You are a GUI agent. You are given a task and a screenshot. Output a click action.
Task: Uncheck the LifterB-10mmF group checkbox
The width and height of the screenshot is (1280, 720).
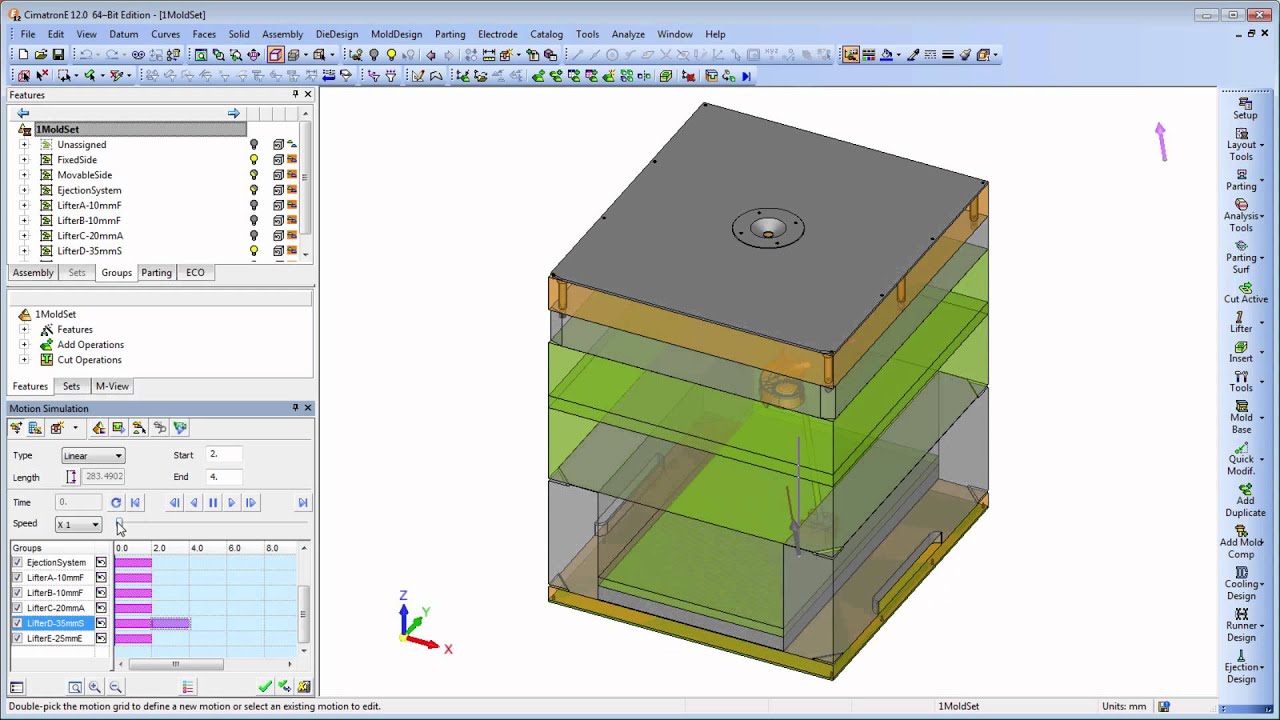coord(17,593)
